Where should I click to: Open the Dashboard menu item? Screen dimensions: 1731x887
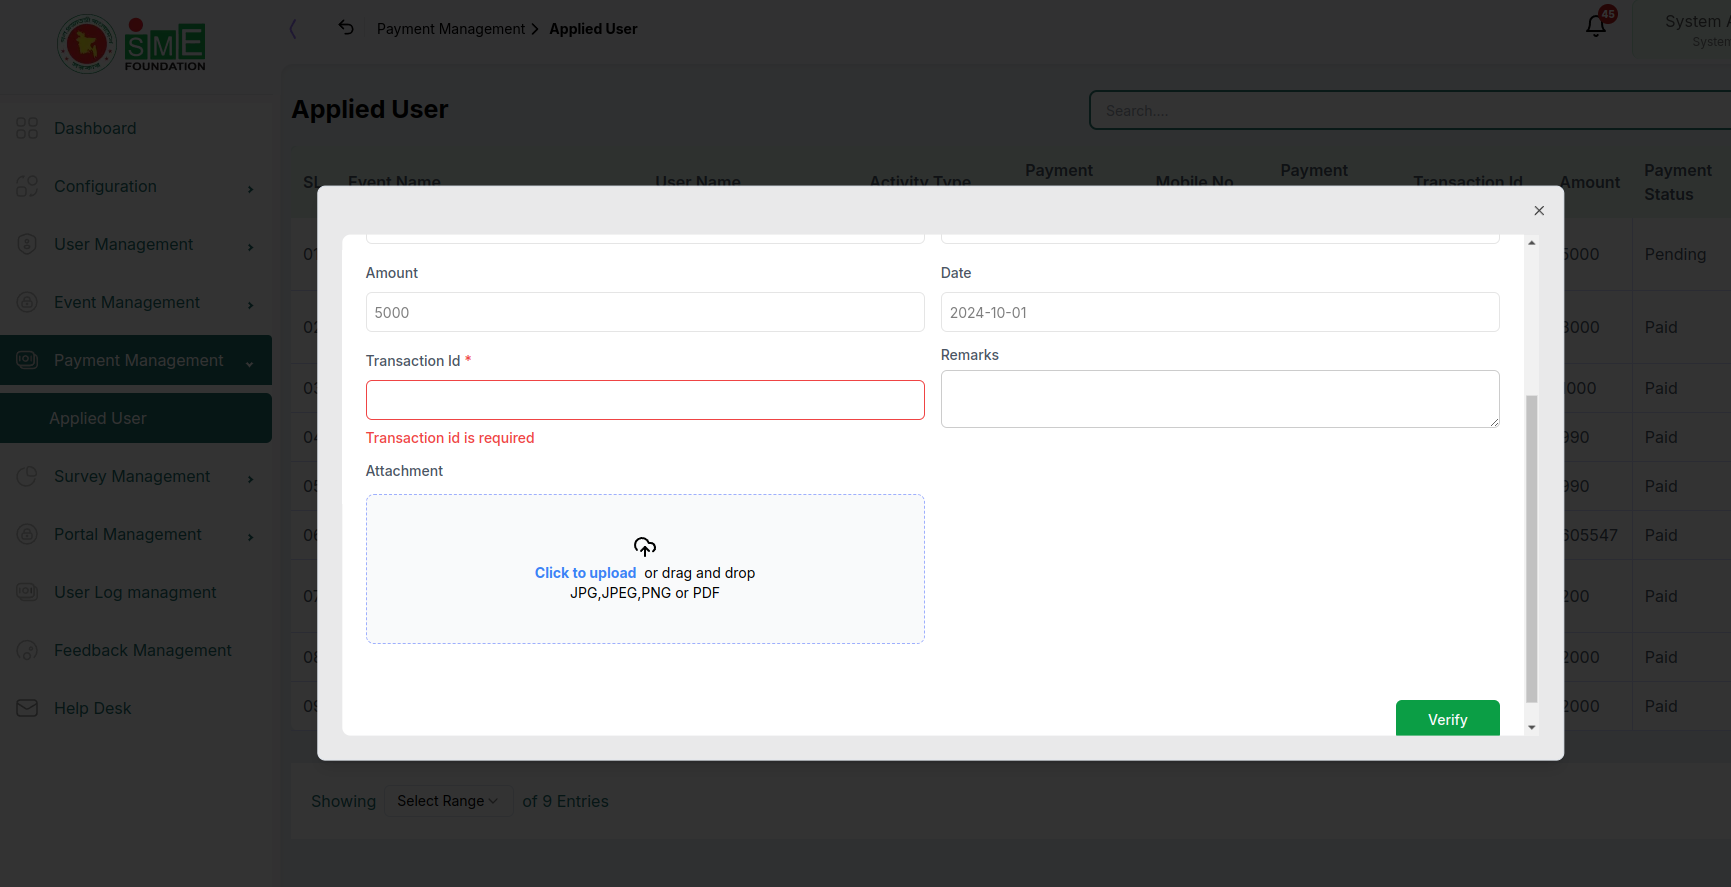coord(136,128)
